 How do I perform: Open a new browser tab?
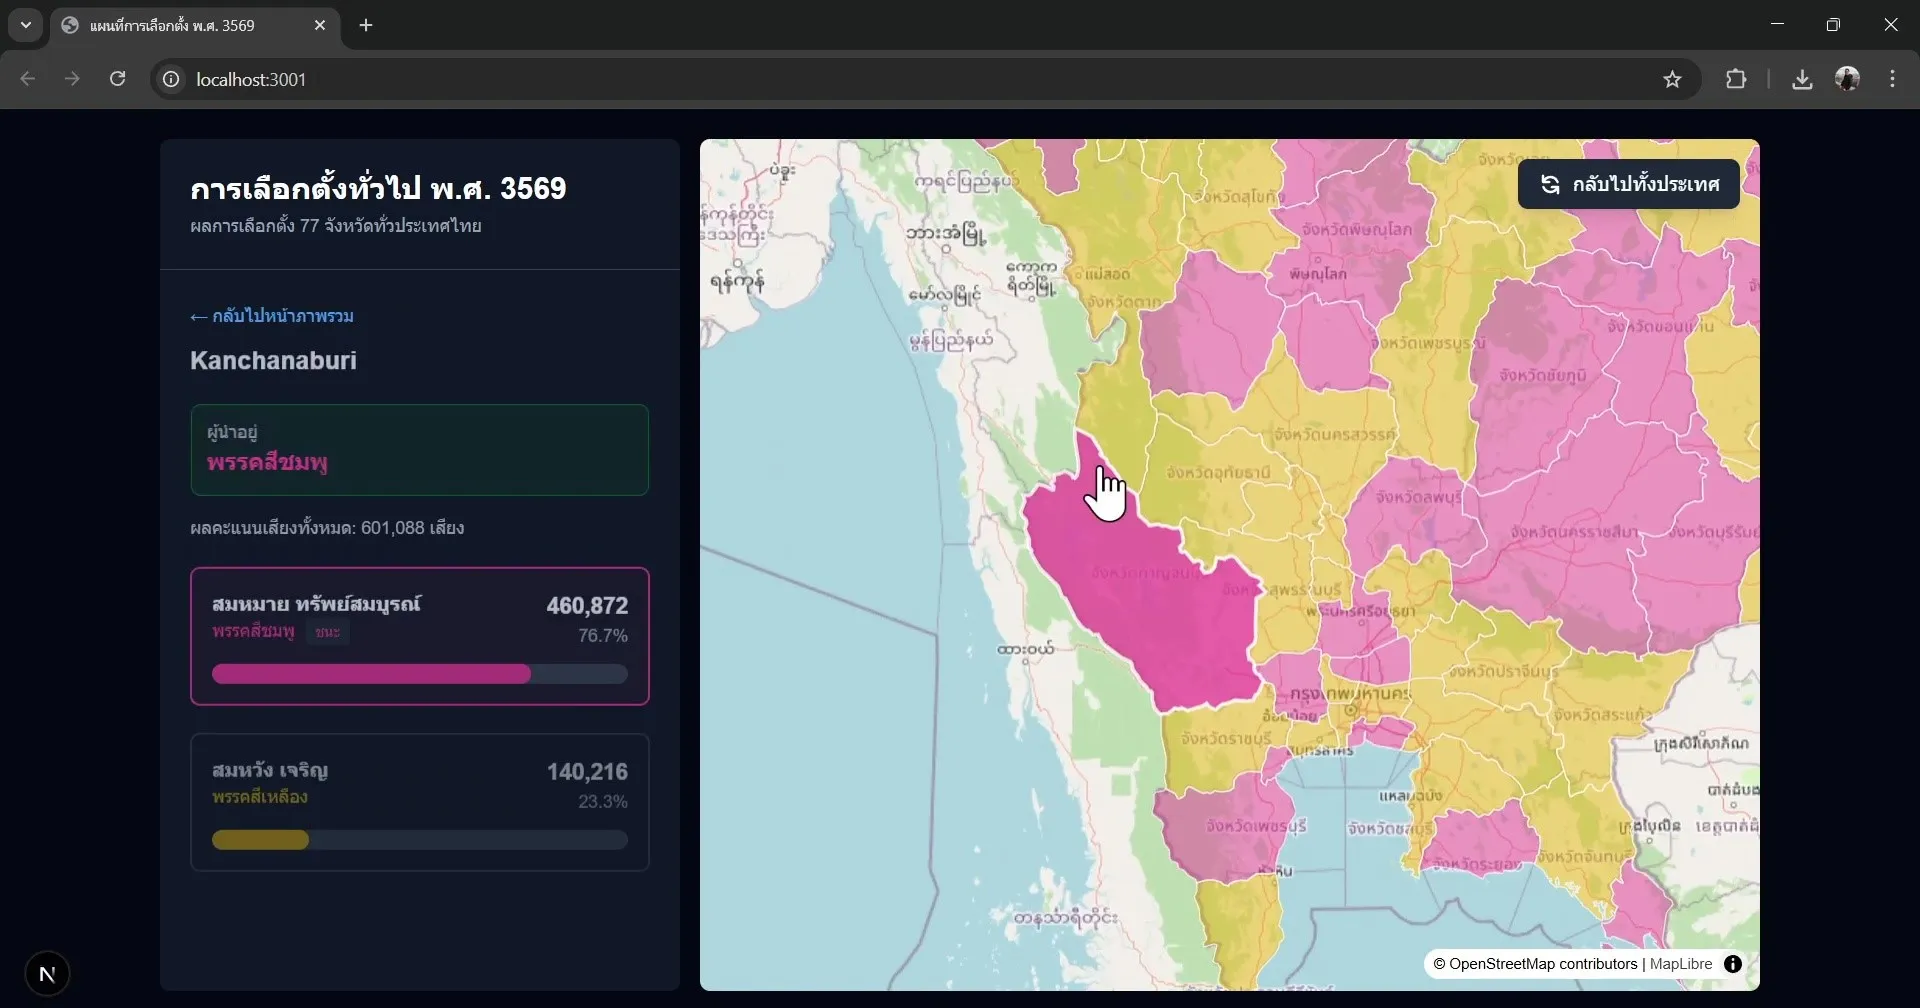(x=366, y=25)
